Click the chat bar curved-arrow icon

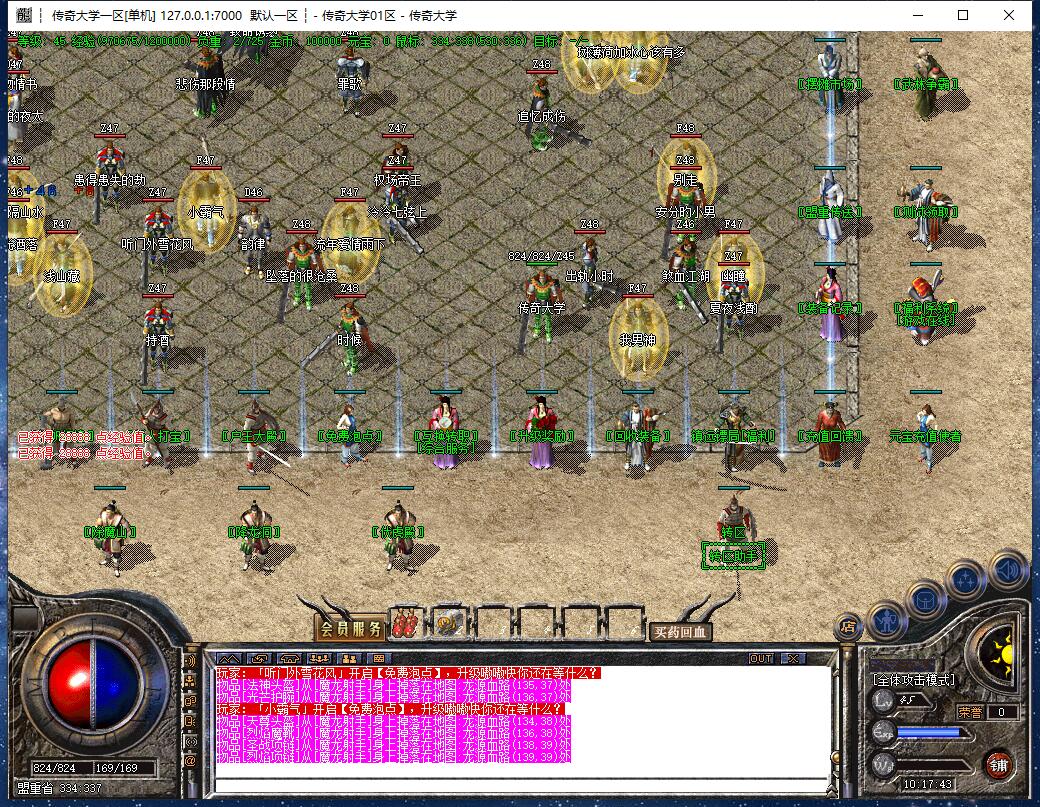tap(259, 658)
